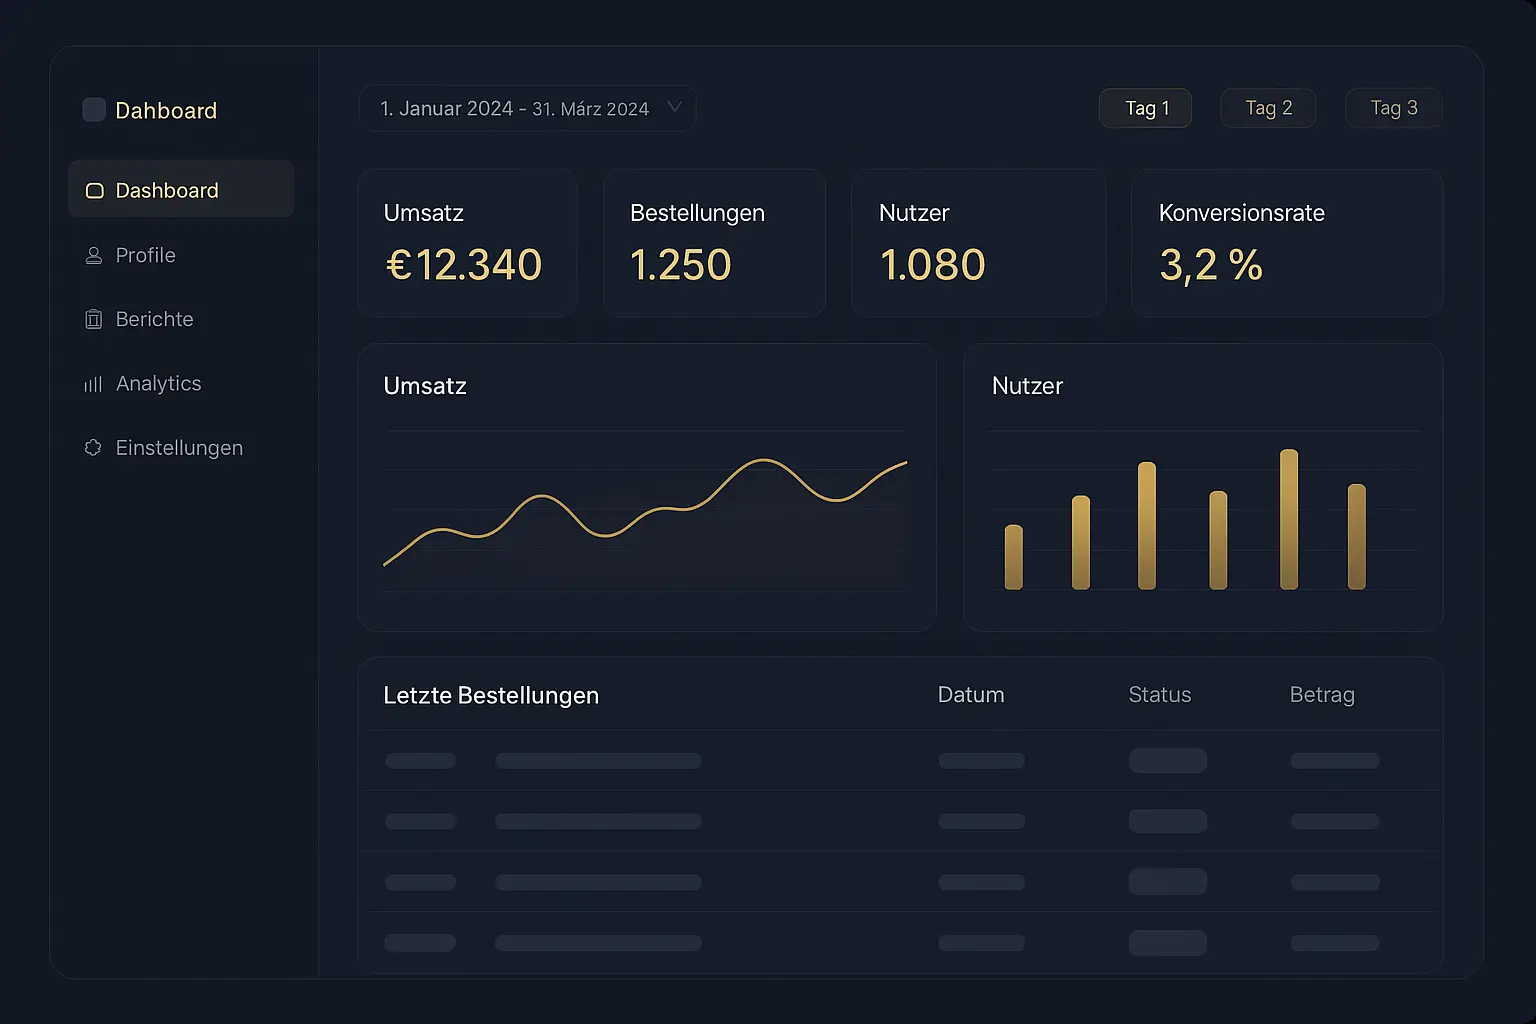The image size is (1536, 1024).
Task: Select the Analytics bar-chart icon
Action: pyautogui.click(x=94, y=383)
